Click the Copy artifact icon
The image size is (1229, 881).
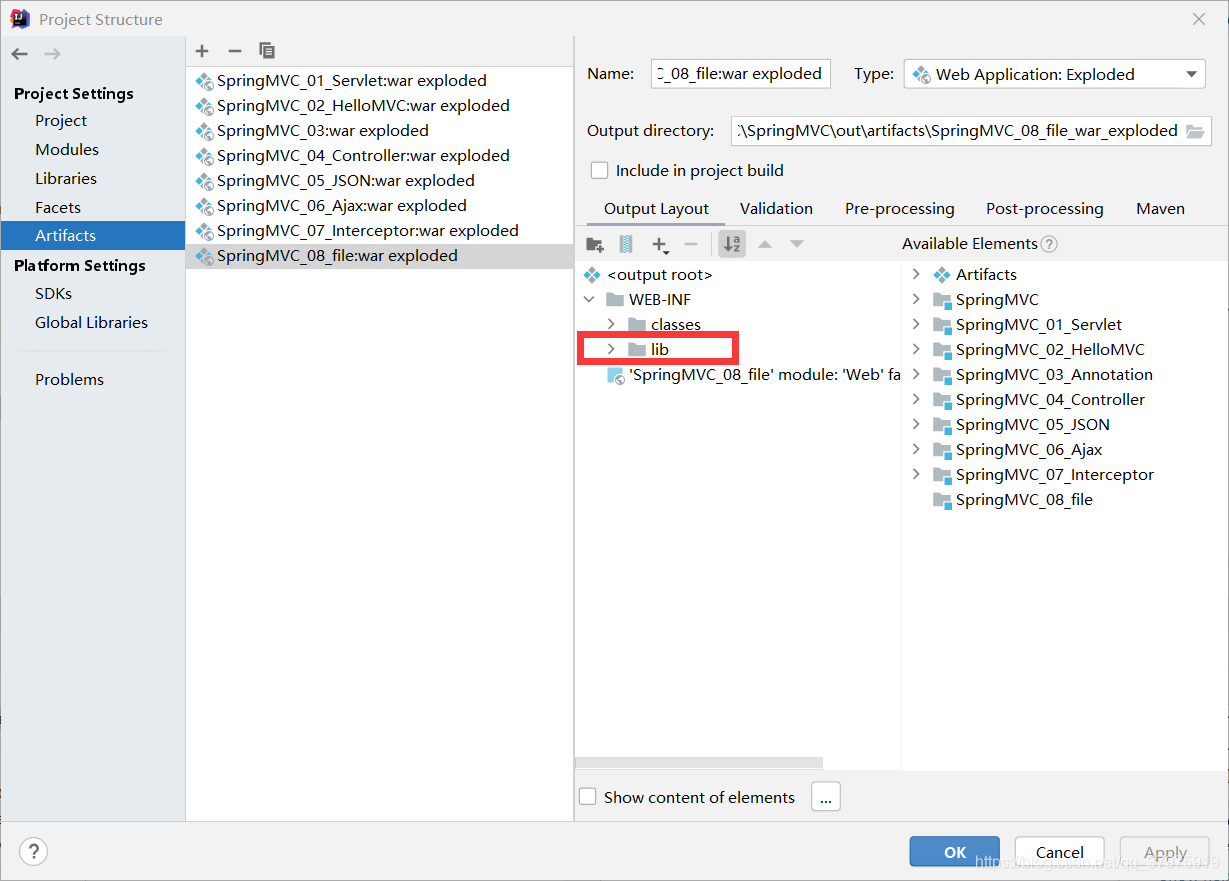pos(267,50)
